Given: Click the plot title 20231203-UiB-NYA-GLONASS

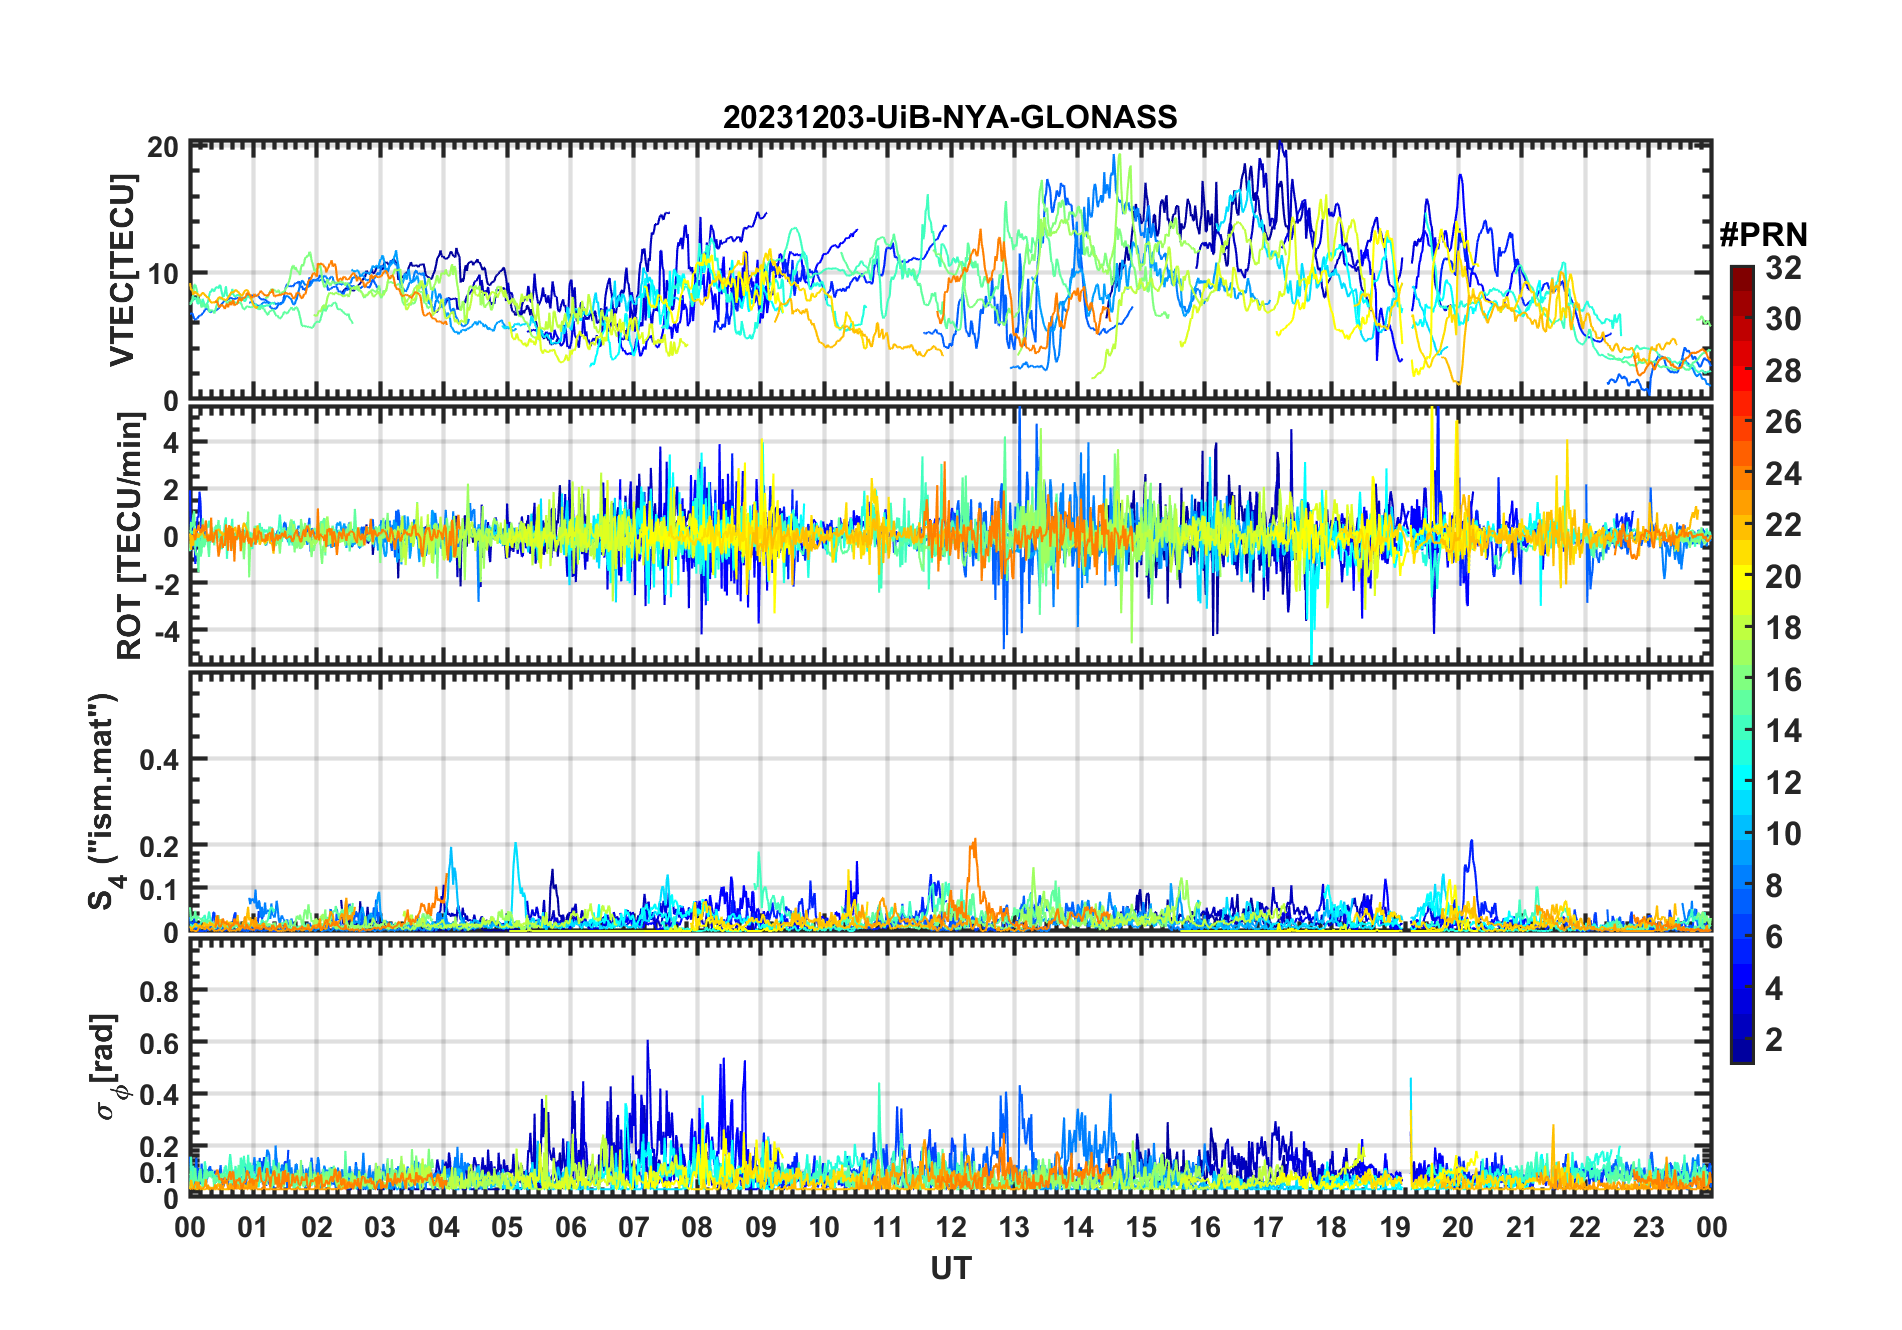Looking at the screenshot, I should coord(950,118).
